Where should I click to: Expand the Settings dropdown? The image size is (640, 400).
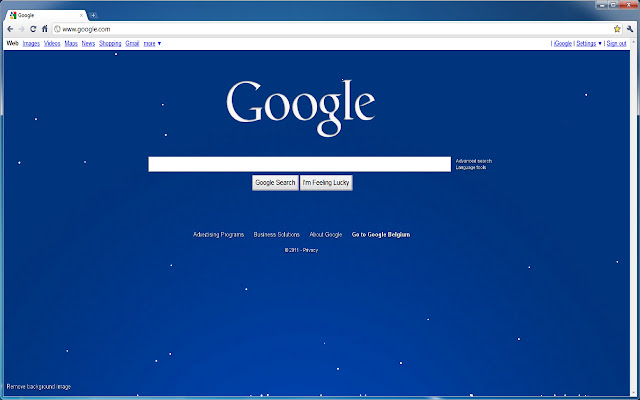(589, 43)
